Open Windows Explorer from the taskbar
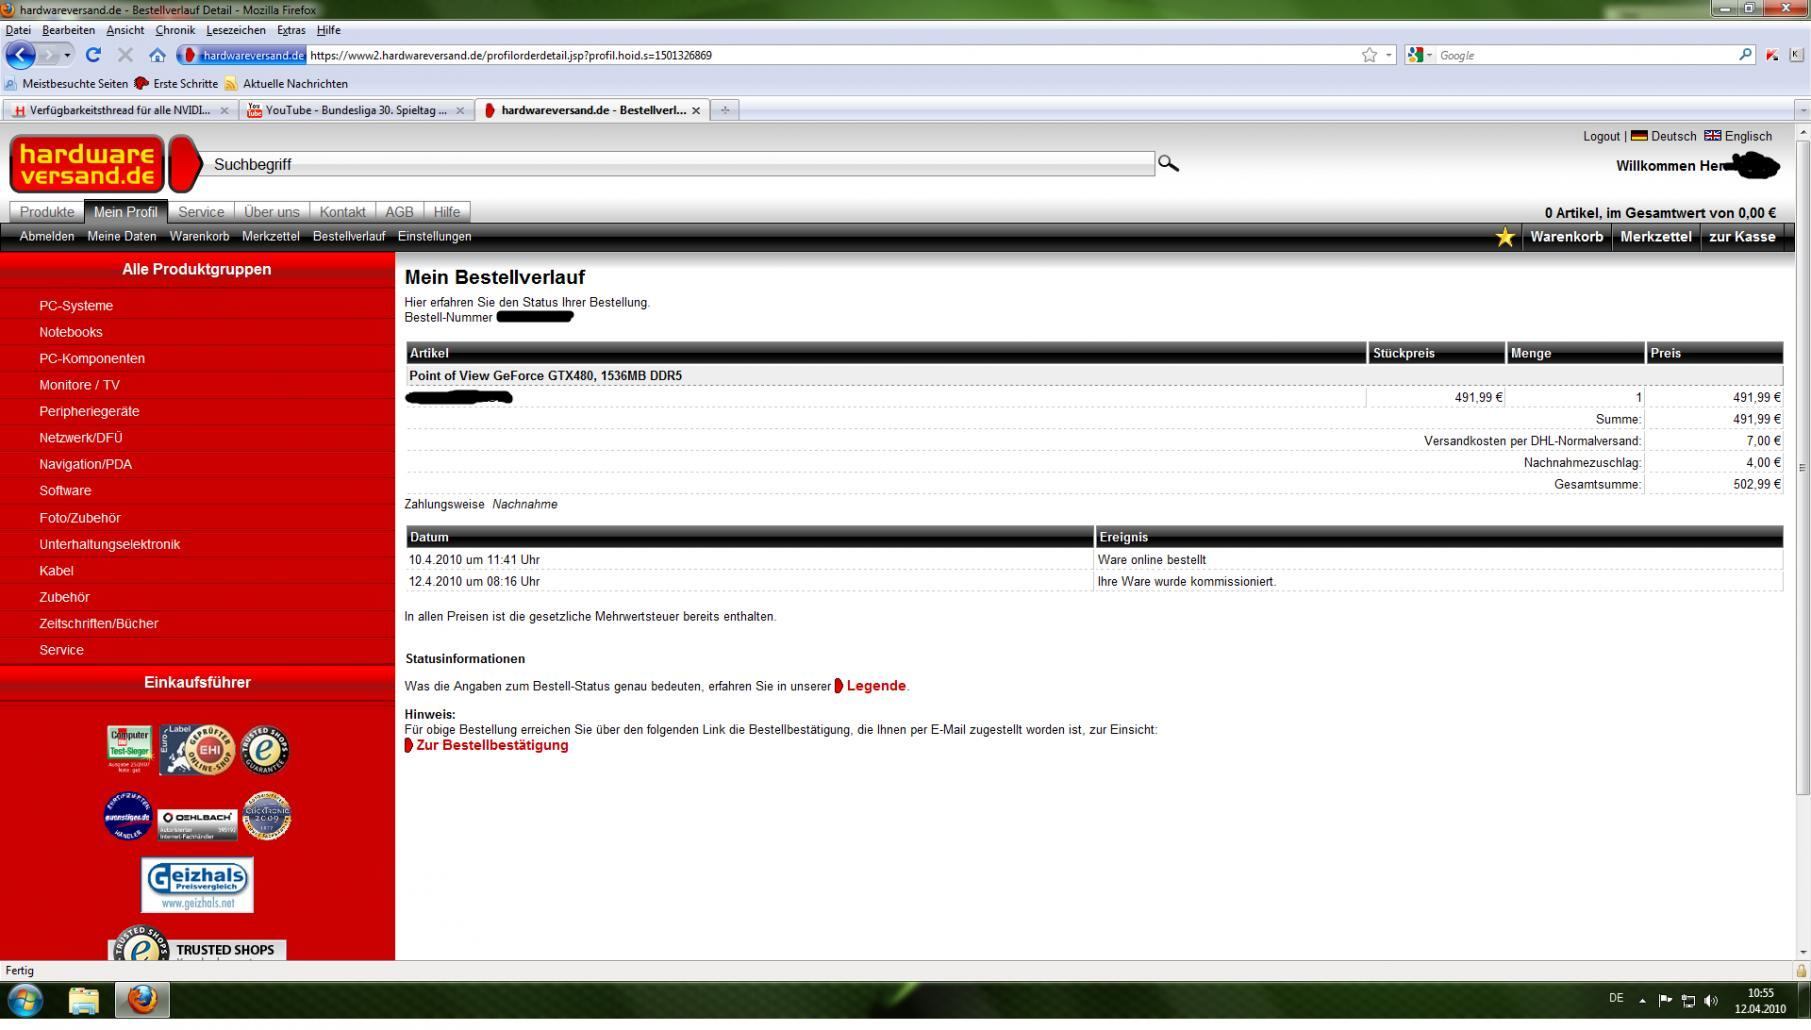The height and width of the screenshot is (1030, 1811). pyautogui.click(x=84, y=1000)
